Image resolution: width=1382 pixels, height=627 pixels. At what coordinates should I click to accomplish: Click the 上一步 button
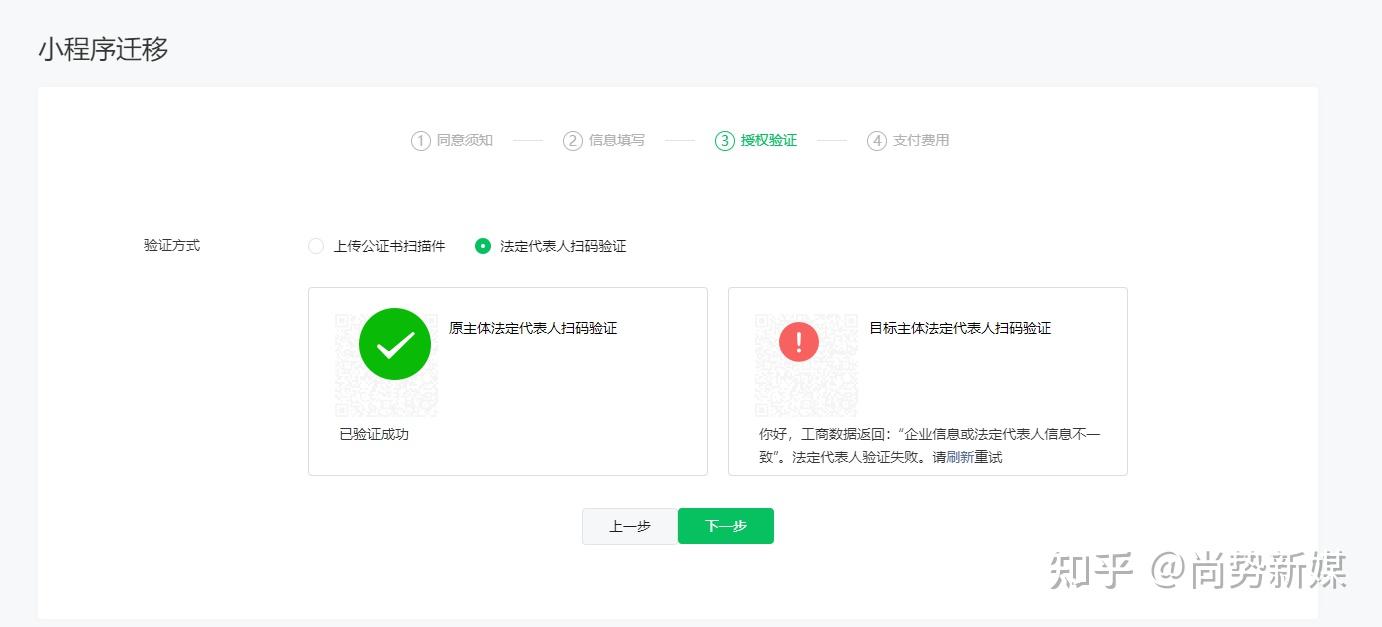pyautogui.click(x=630, y=526)
